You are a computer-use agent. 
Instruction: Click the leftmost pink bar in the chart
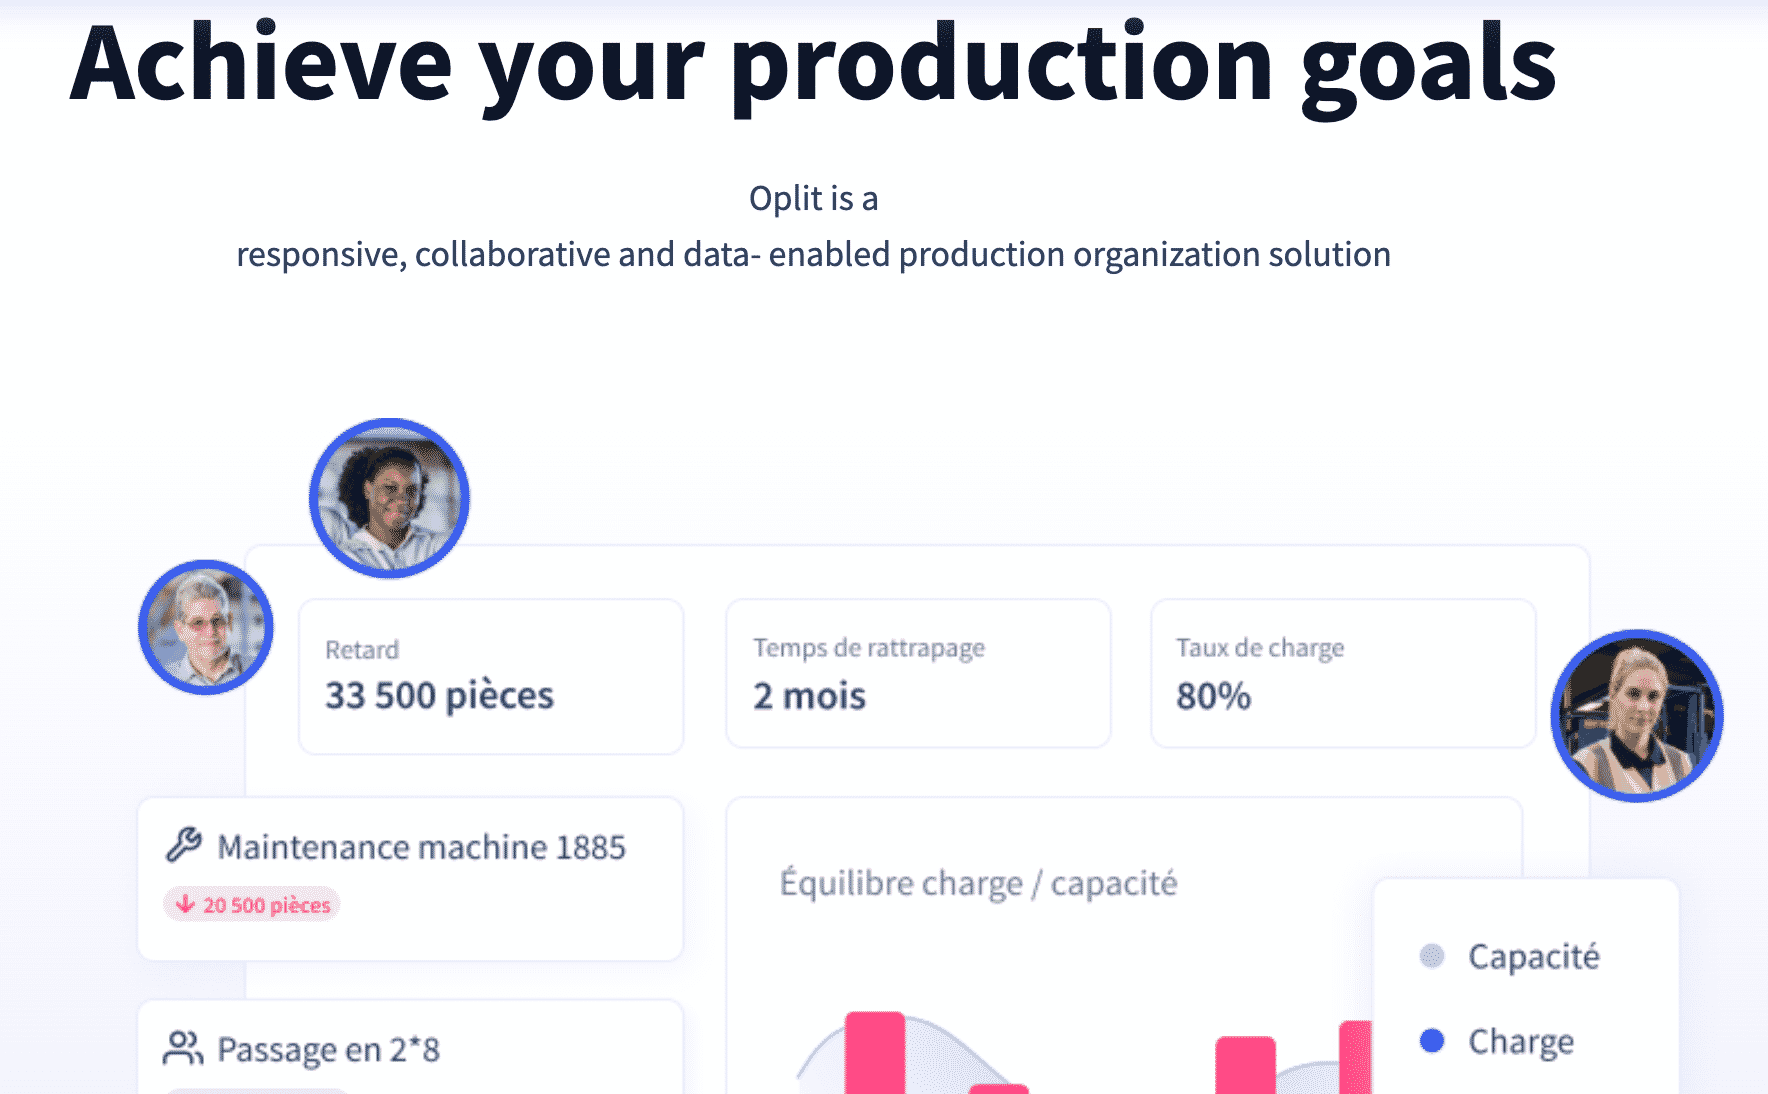point(875,1053)
